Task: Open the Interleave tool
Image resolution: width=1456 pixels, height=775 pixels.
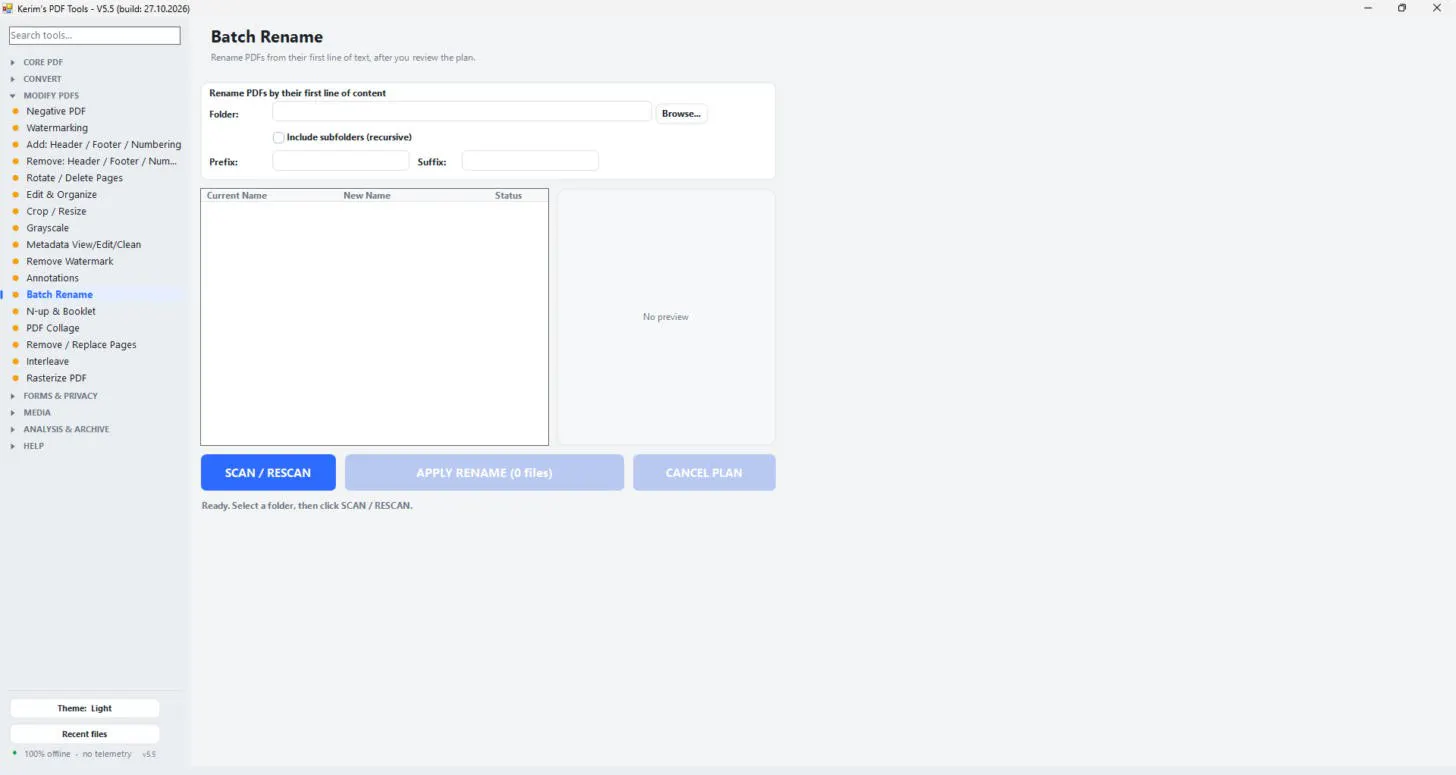Action: point(48,361)
